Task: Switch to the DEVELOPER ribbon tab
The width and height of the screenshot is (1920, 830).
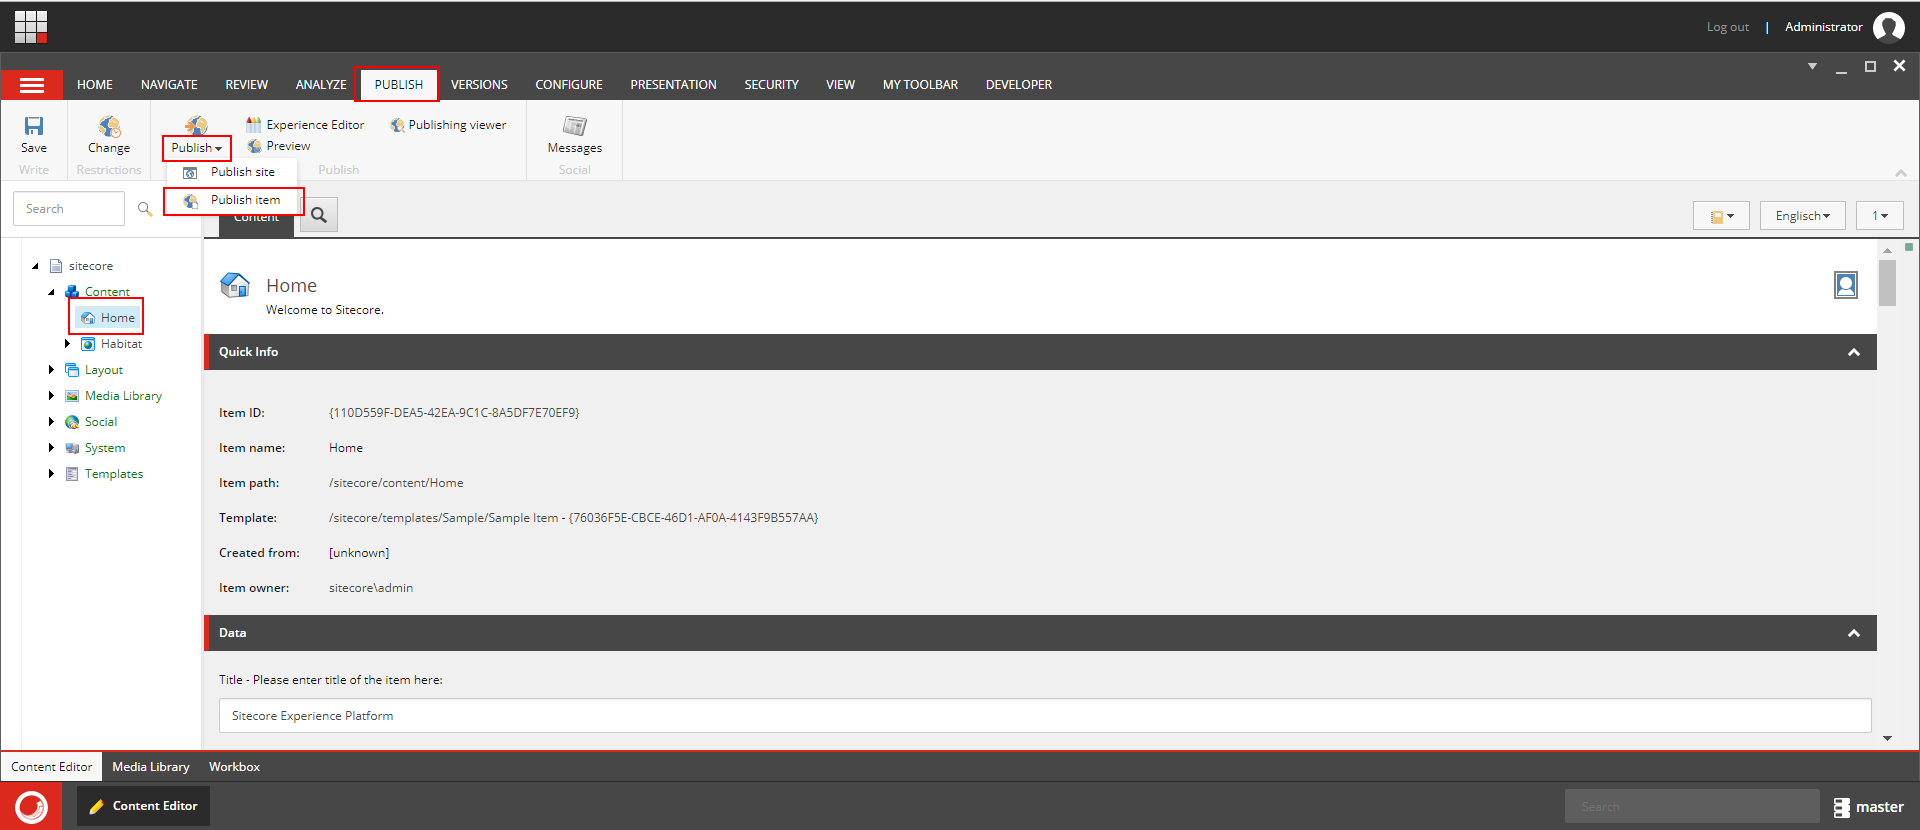Action: [1019, 85]
